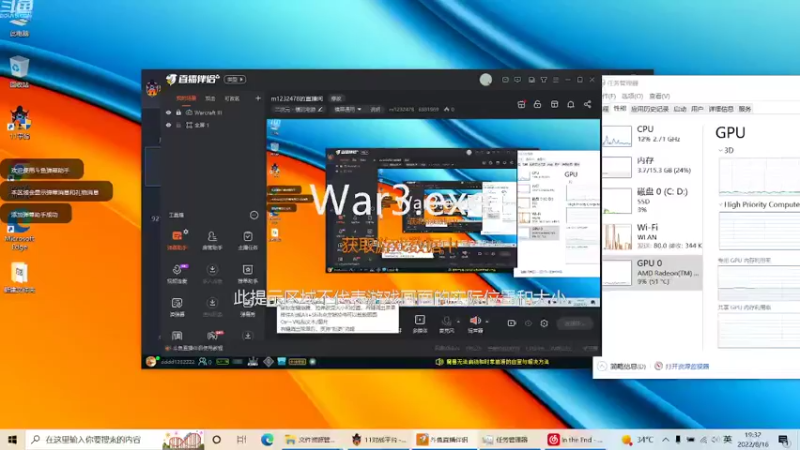Switch to the second scene tab
Viewport: 800px width, 450px height.
pyautogui.click(x=210, y=98)
